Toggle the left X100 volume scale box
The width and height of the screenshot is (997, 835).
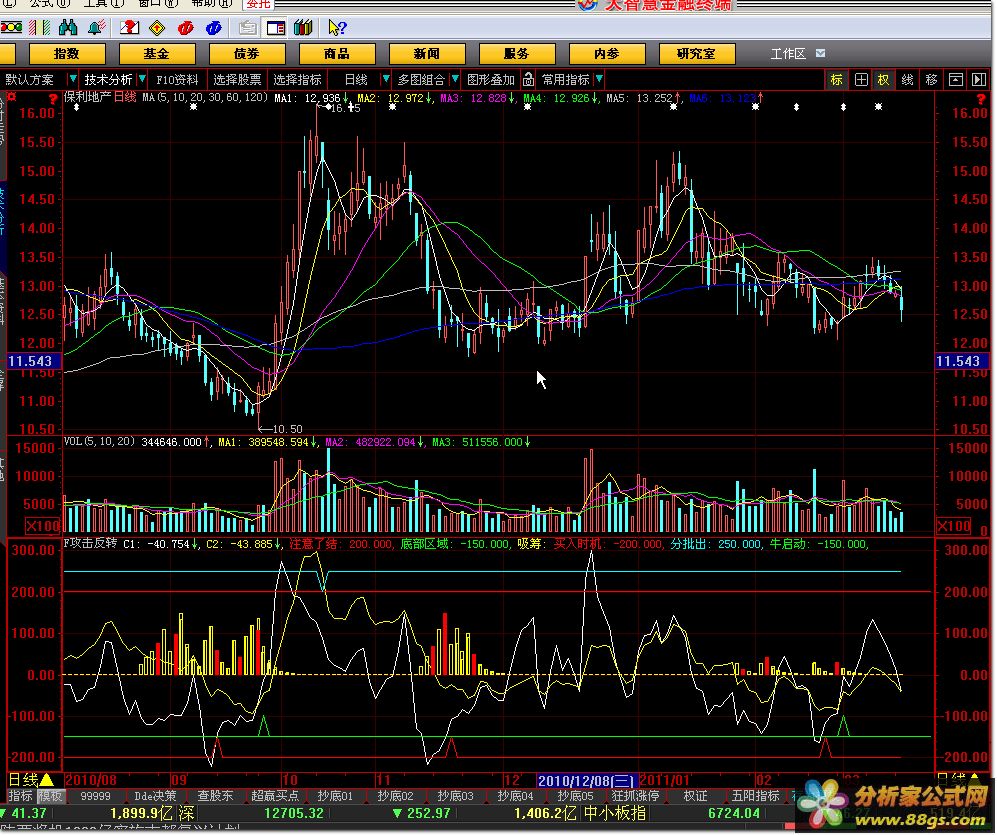pyautogui.click(x=43, y=526)
